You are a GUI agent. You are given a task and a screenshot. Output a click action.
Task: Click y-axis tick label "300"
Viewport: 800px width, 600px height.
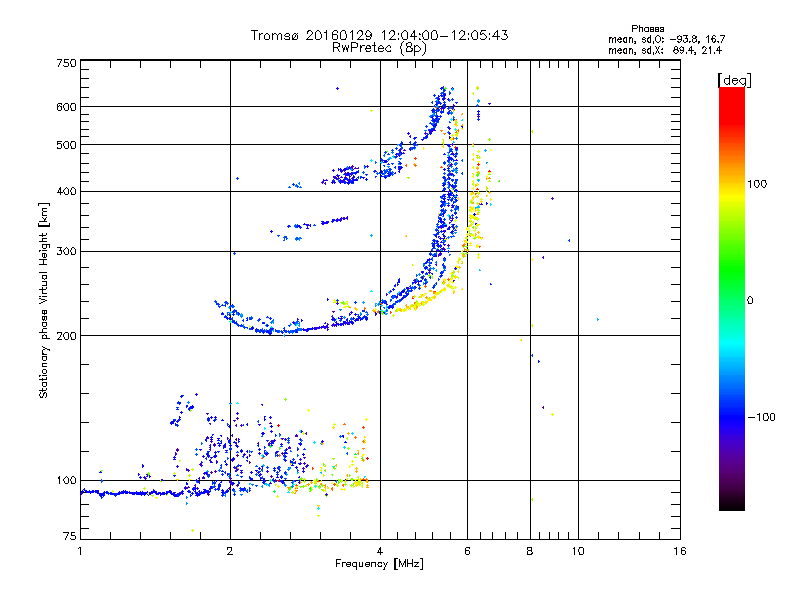point(67,251)
